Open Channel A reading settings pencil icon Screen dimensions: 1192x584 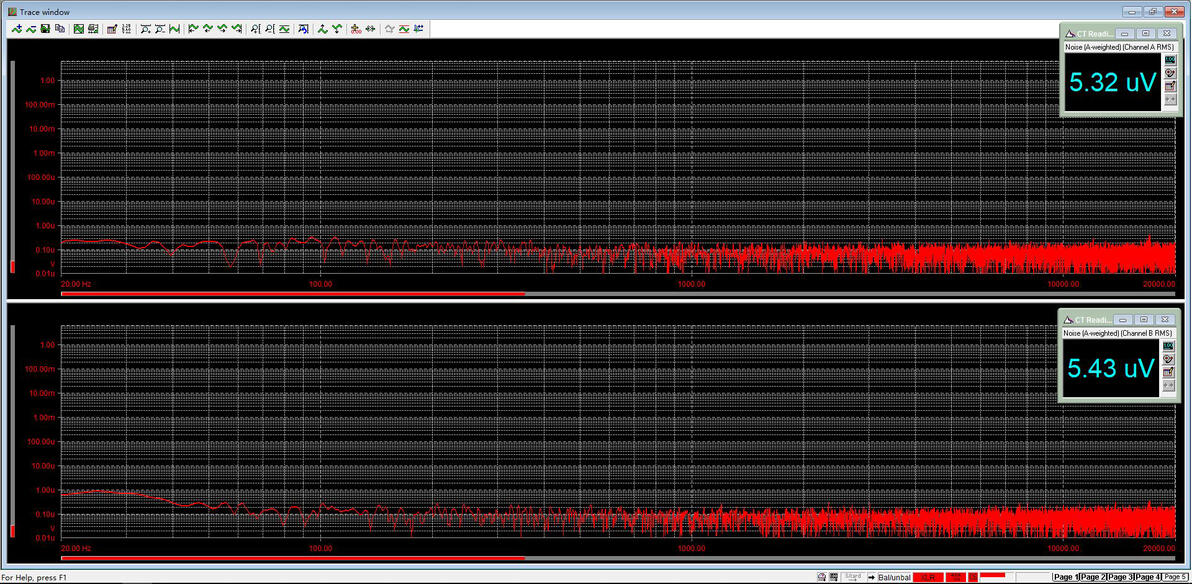[x=1170, y=86]
